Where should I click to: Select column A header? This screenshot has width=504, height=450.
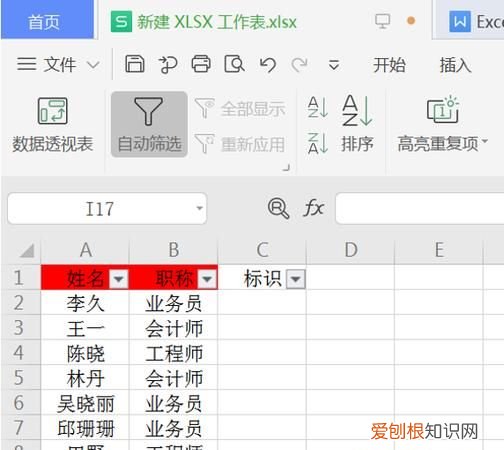pos(85,250)
